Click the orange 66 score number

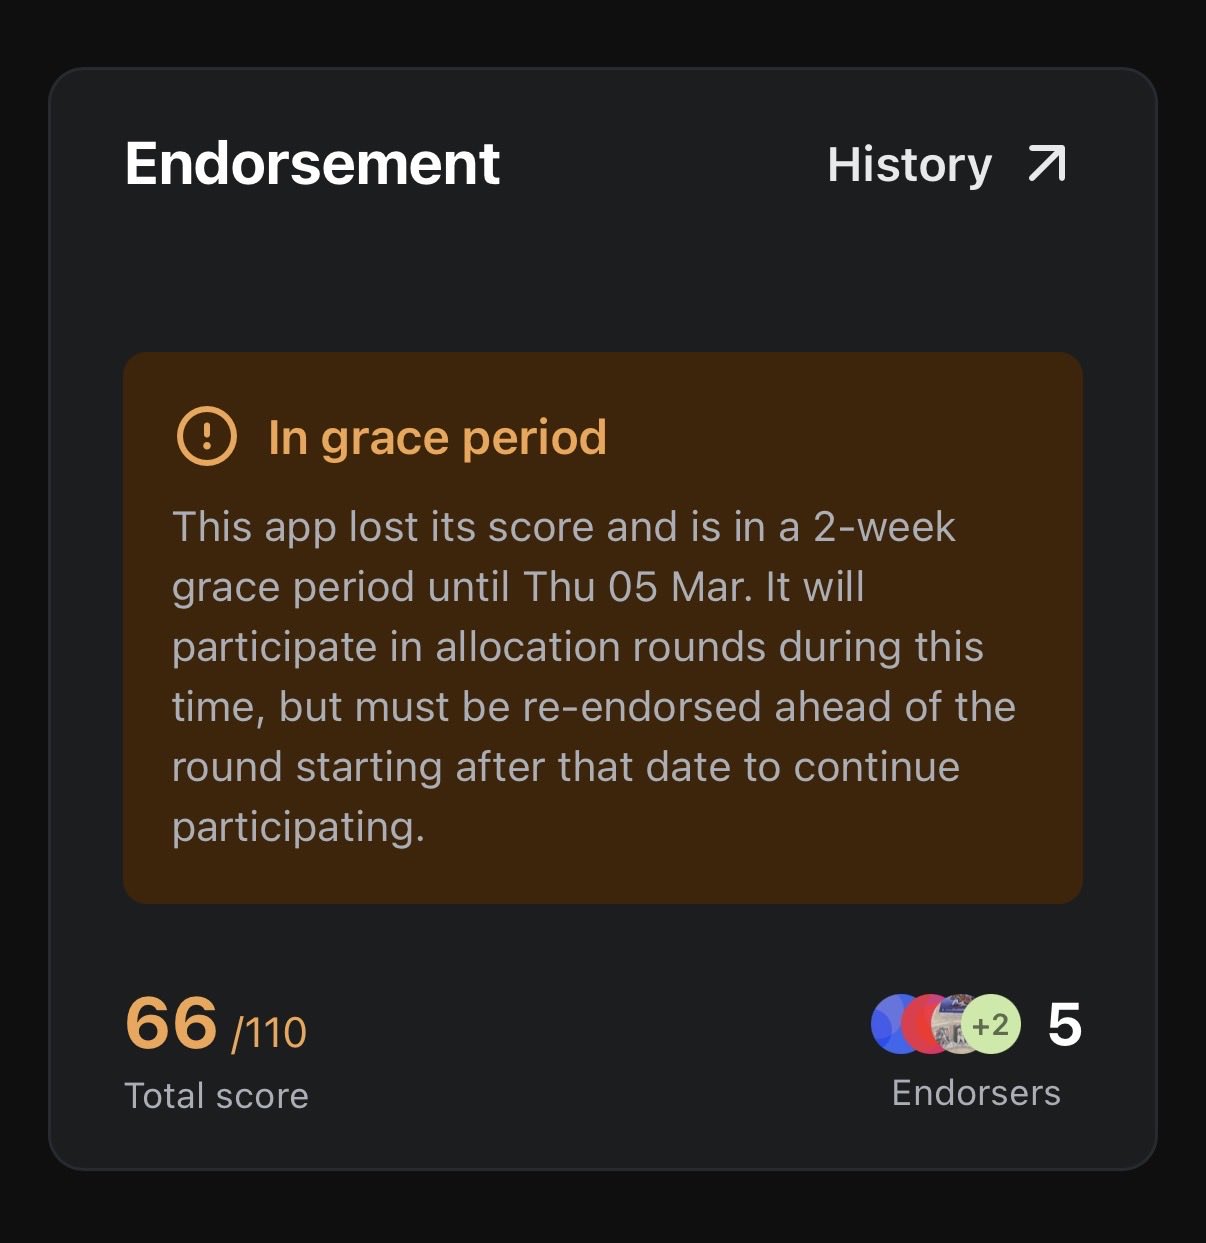click(171, 1024)
